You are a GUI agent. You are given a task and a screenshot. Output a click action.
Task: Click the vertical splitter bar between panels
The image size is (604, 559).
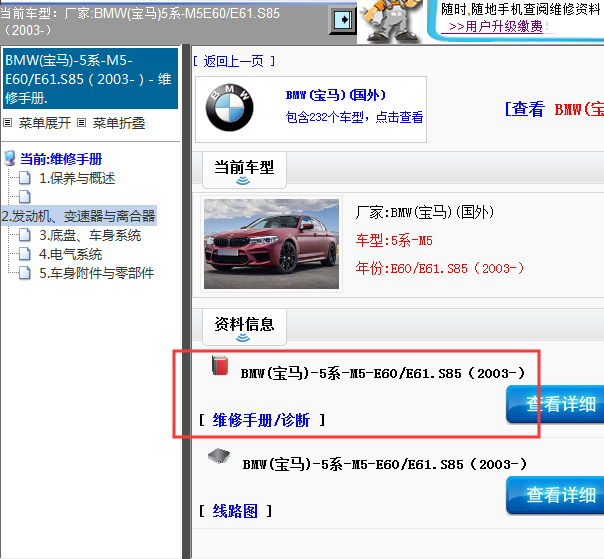(x=186, y=301)
